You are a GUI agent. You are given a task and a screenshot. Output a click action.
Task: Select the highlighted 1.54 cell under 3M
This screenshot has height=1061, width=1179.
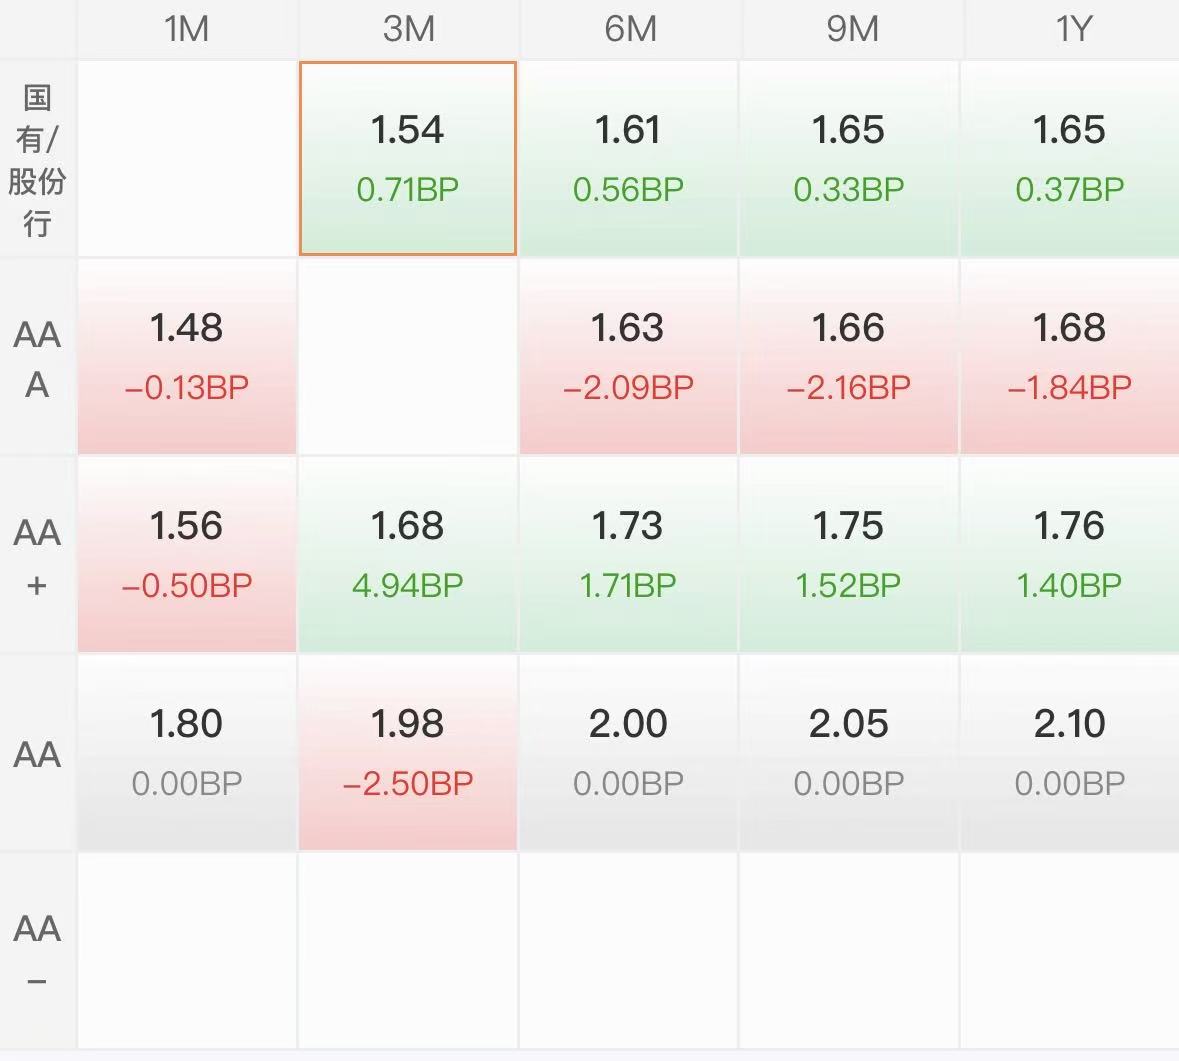(408, 159)
